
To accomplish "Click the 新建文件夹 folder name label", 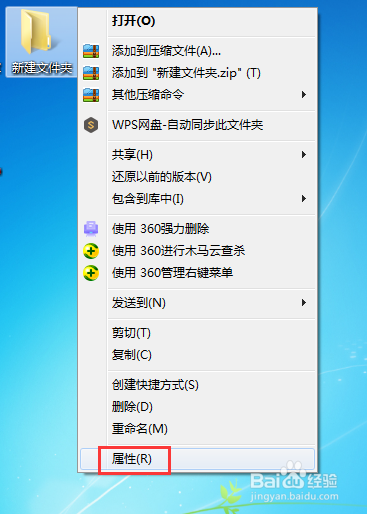I will tap(42, 68).
